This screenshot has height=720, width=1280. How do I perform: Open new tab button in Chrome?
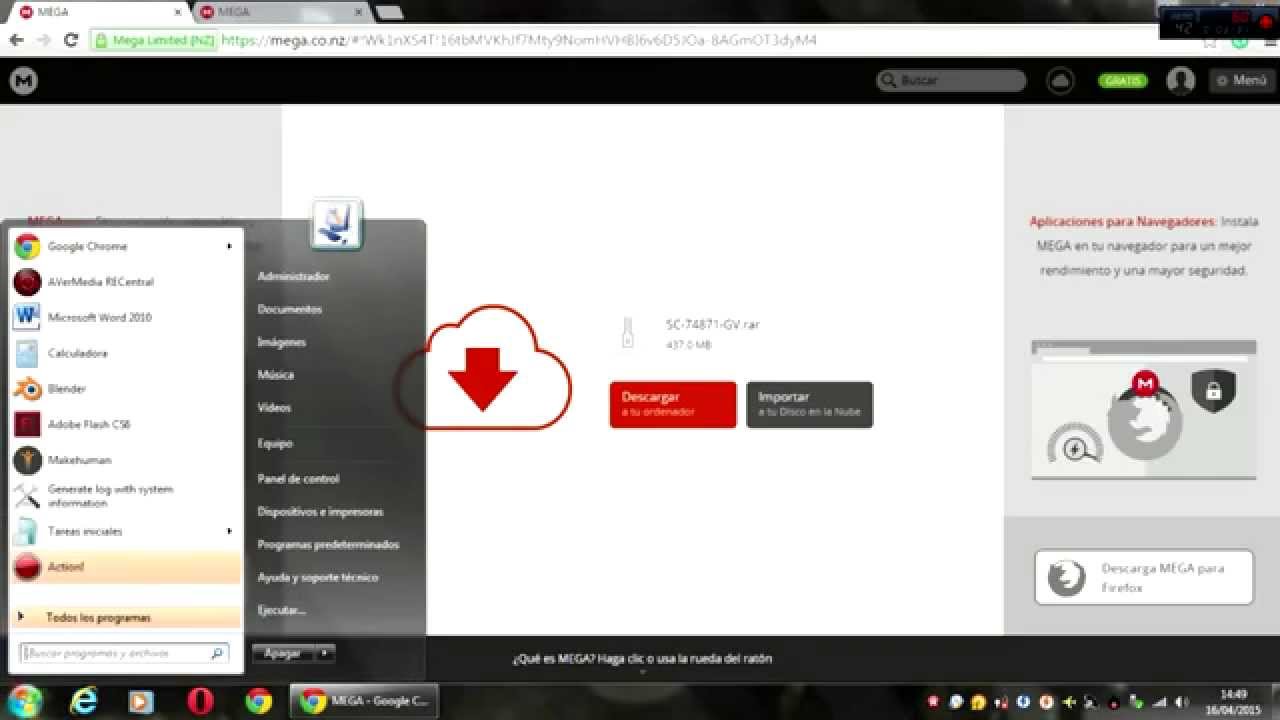click(389, 12)
